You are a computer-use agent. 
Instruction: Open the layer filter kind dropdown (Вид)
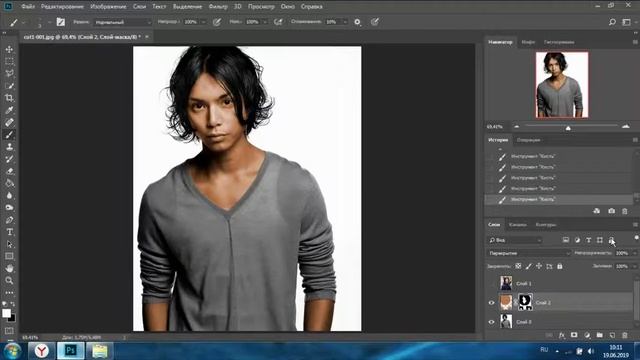[515, 240]
